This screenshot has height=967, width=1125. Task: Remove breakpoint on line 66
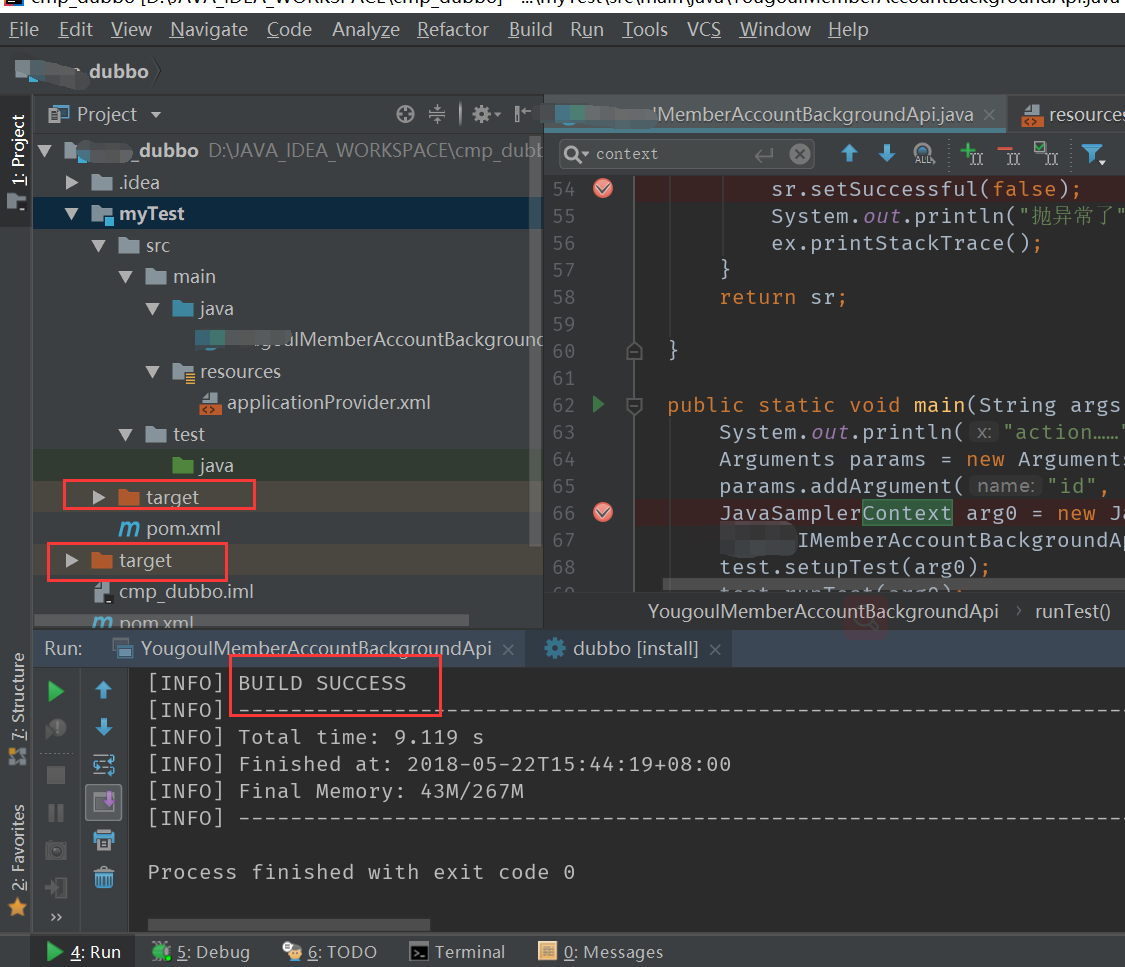(x=603, y=513)
